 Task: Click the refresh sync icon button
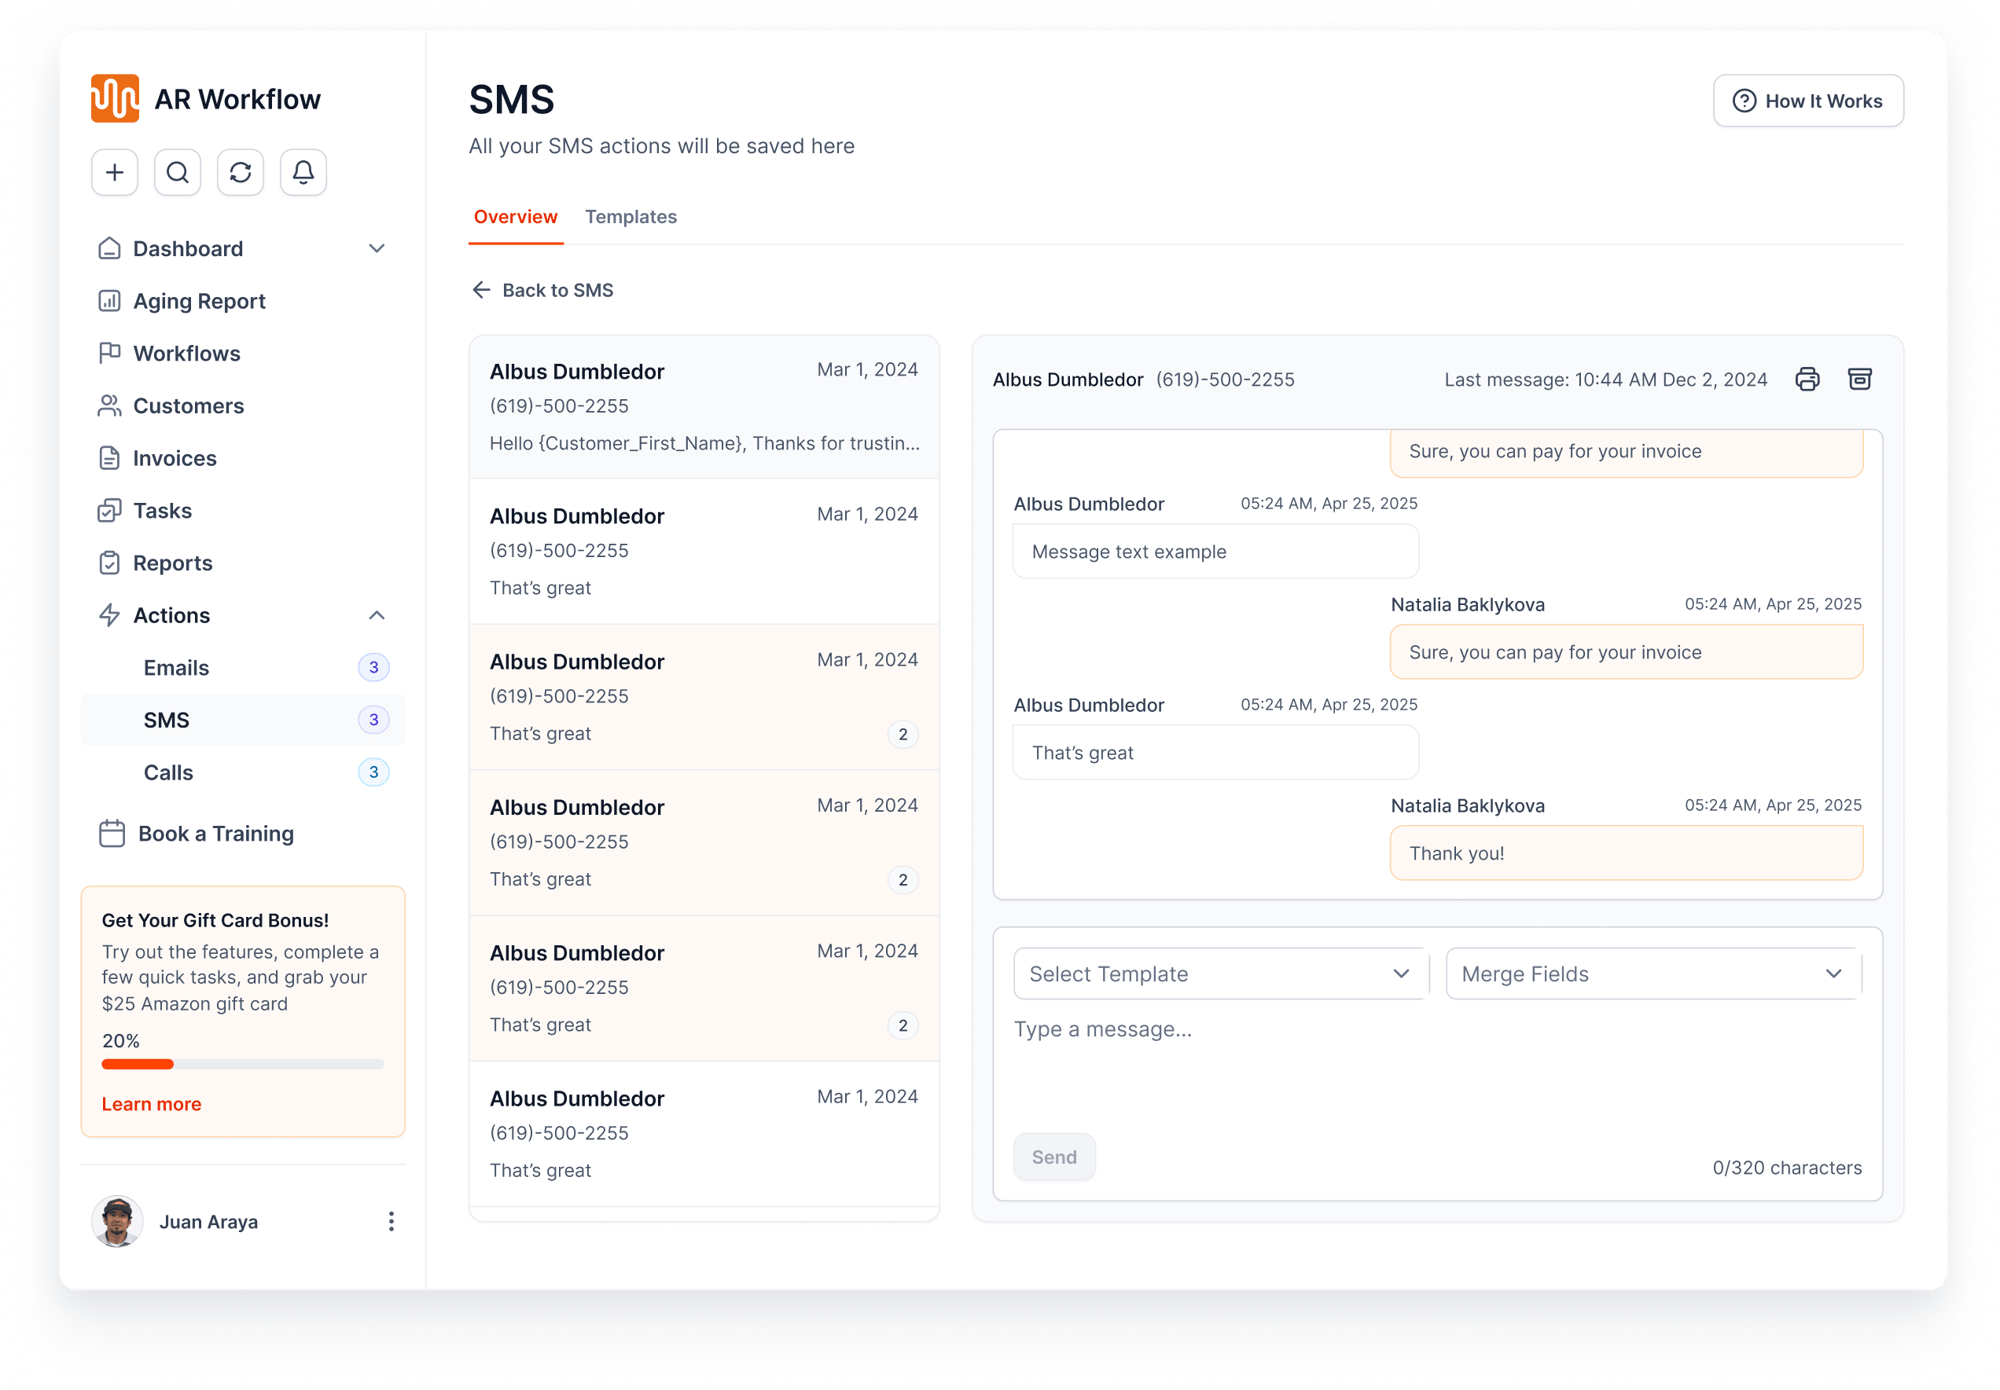[240, 172]
